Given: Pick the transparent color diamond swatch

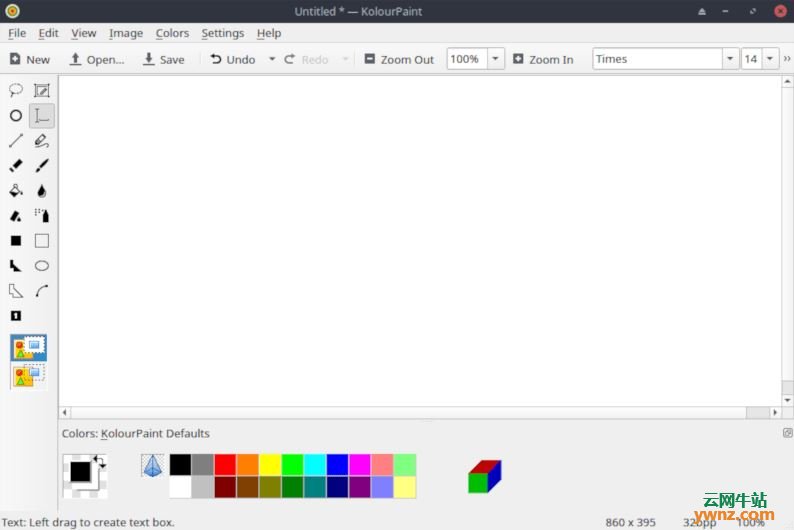Looking at the screenshot, I should (152, 465).
